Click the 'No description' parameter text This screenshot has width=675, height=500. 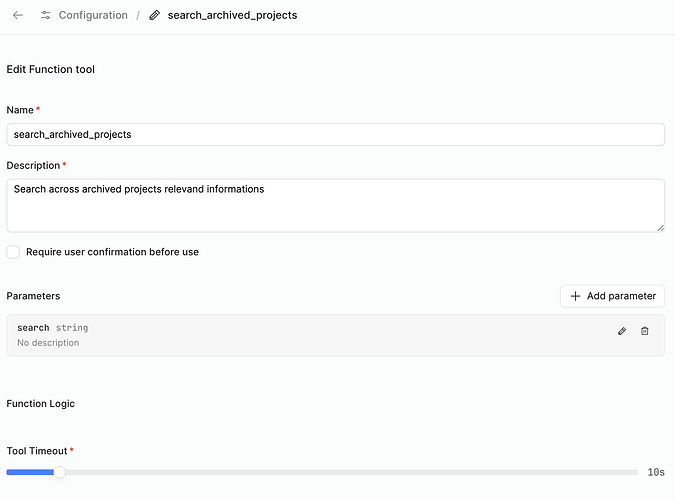[x=48, y=343]
